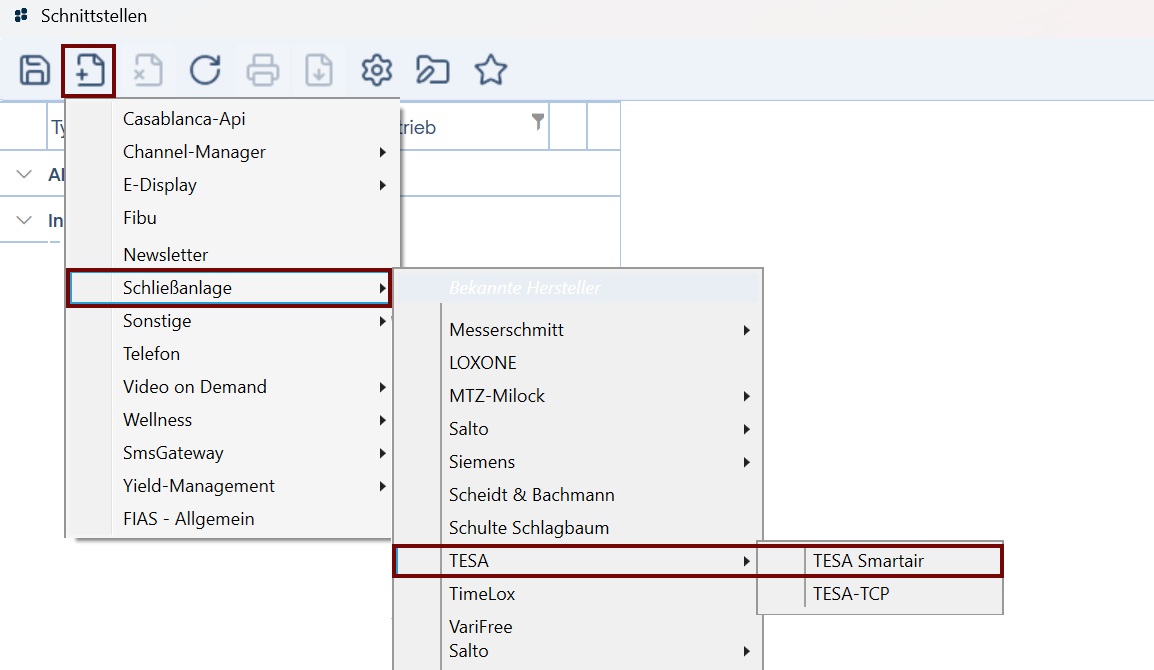The height and width of the screenshot is (670, 1154).
Task: Click the TESA submenu arrow
Action: tap(746, 562)
